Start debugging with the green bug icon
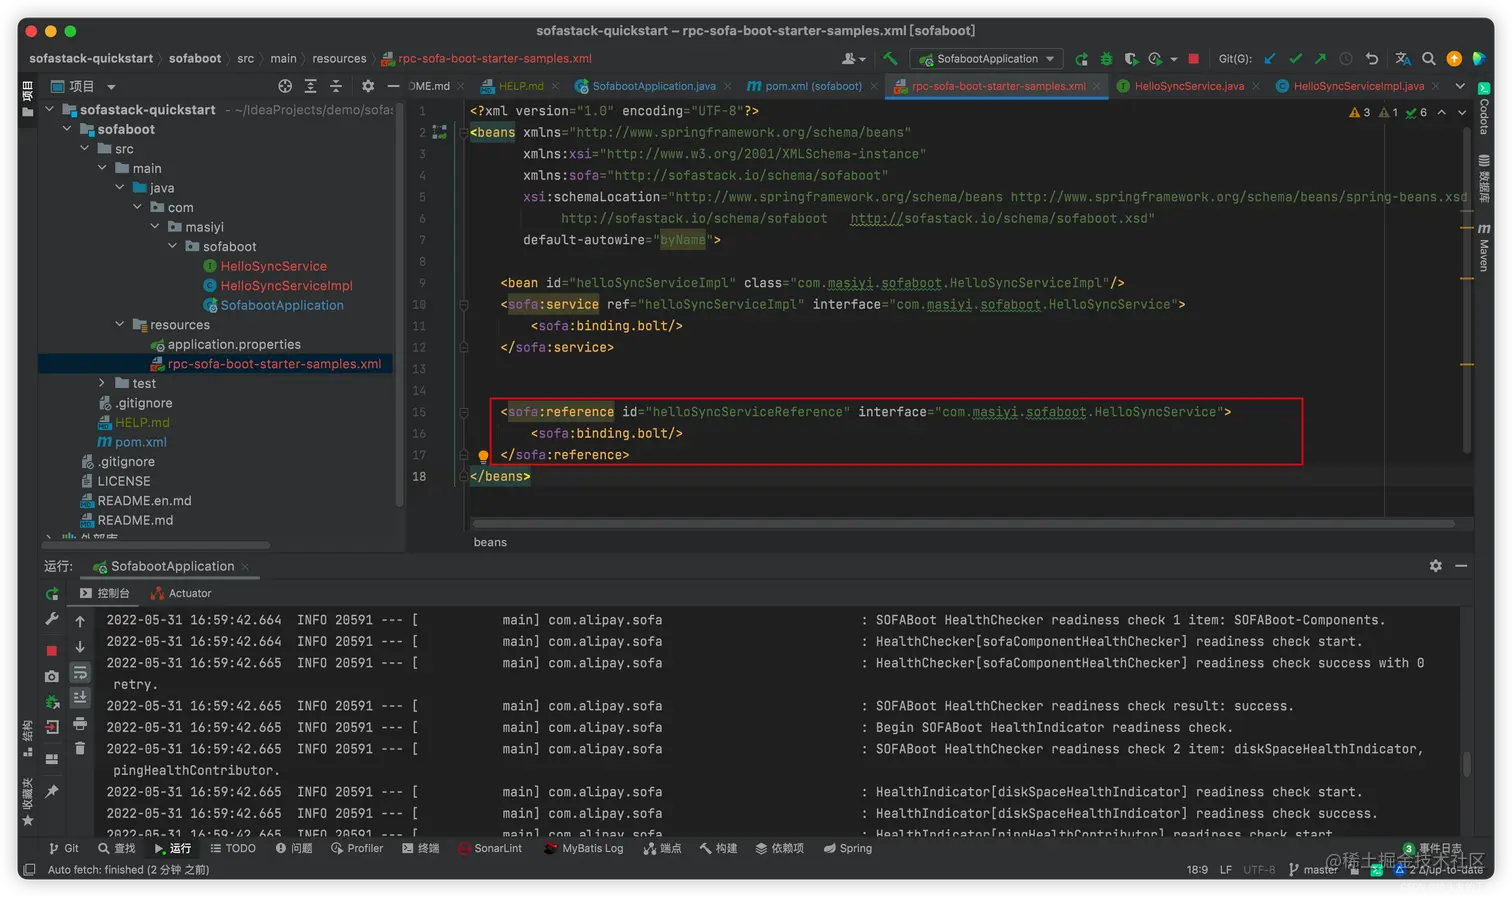1512x897 pixels. [x=1106, y=59]
